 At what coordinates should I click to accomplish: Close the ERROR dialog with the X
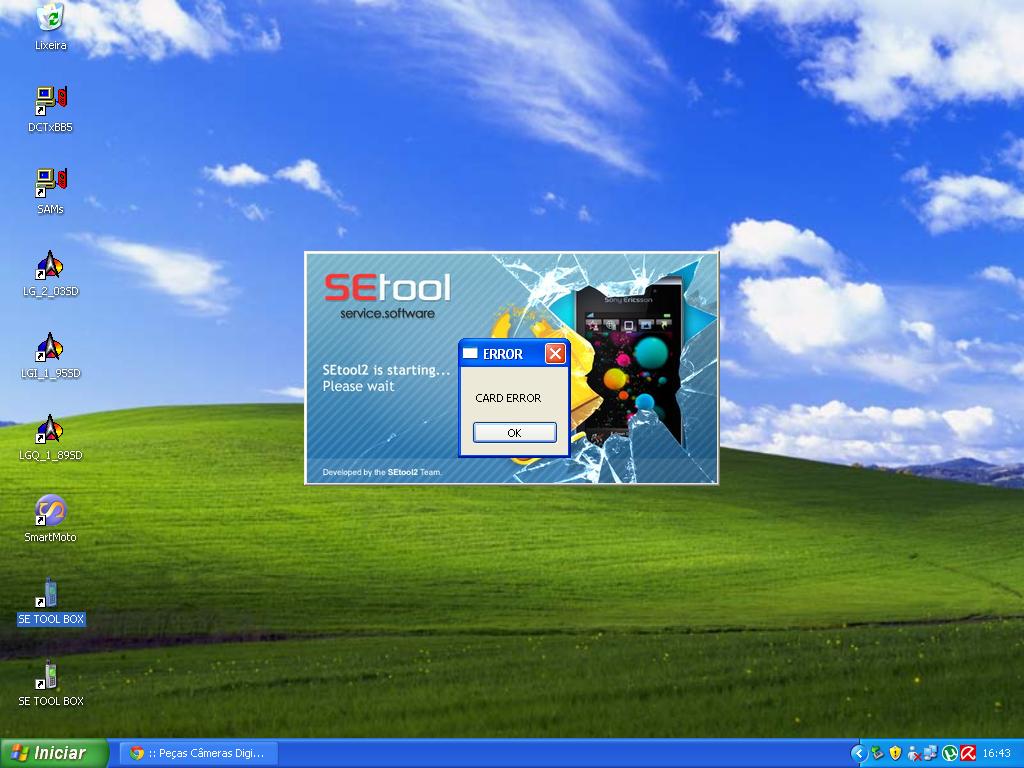point(555,353)
